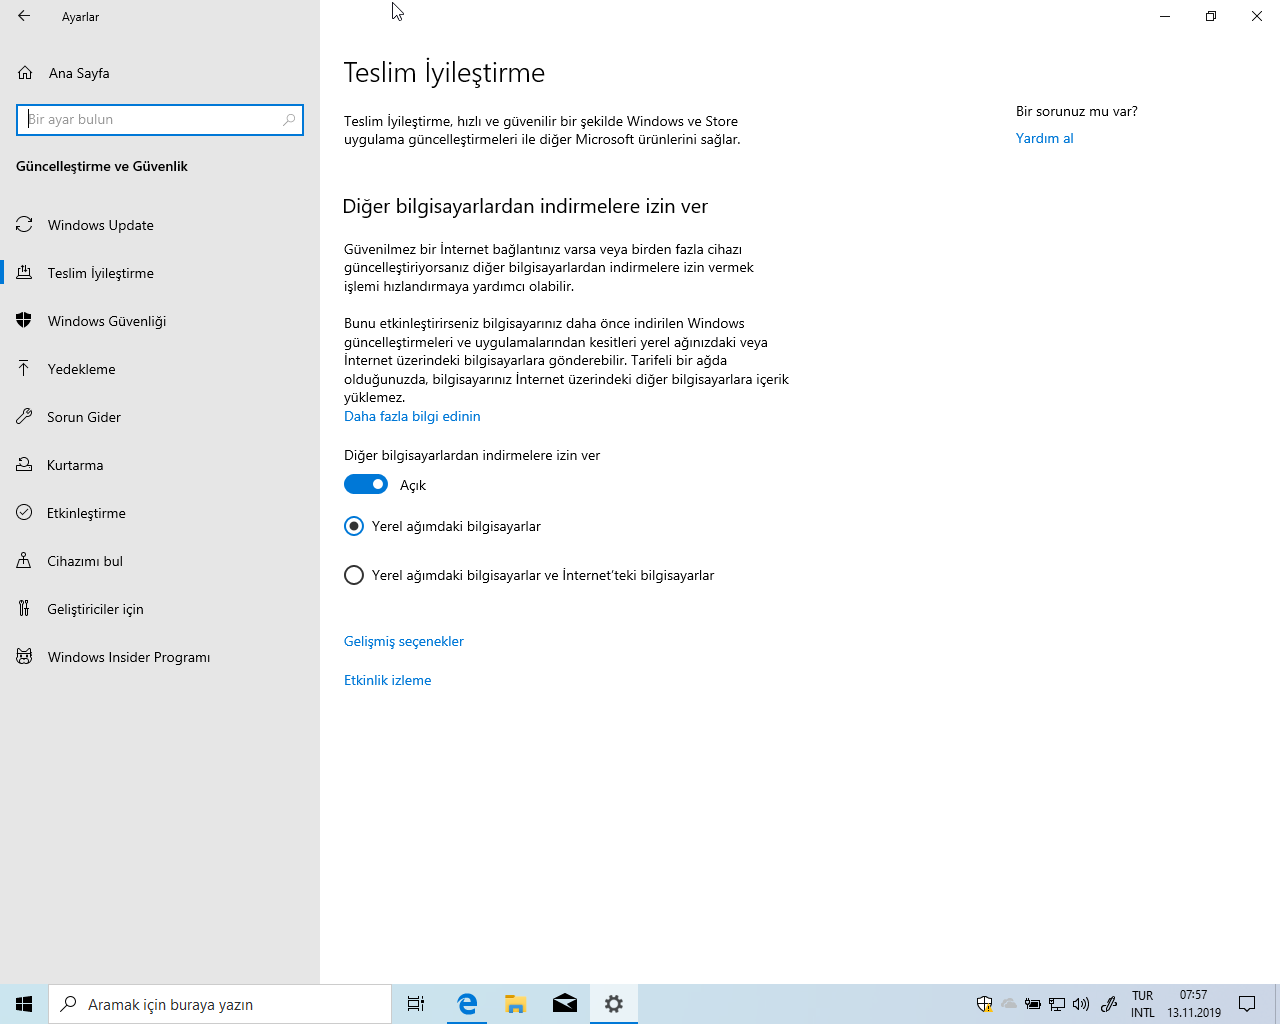Open the notification action center

(x=1247, y=1004)
